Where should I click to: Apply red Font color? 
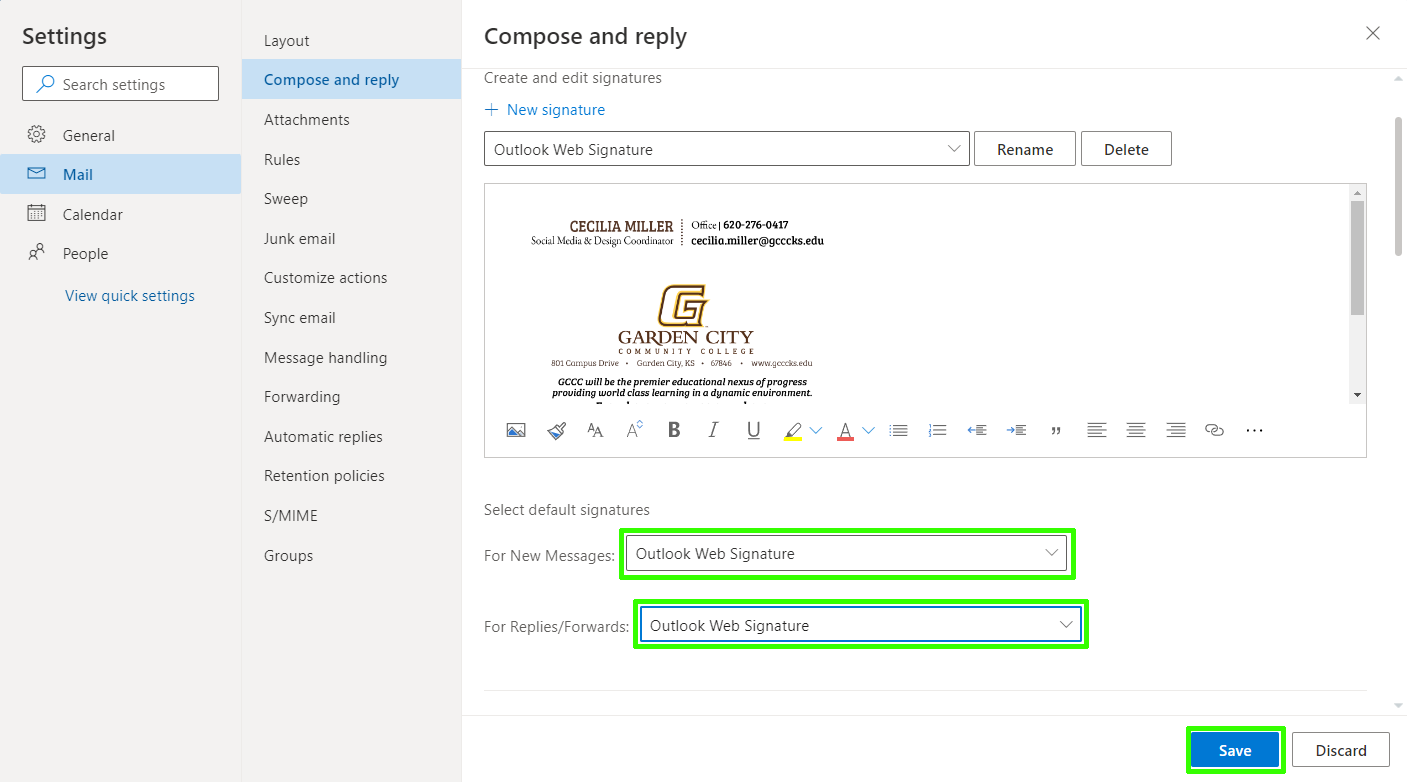(x=845, y=431)
